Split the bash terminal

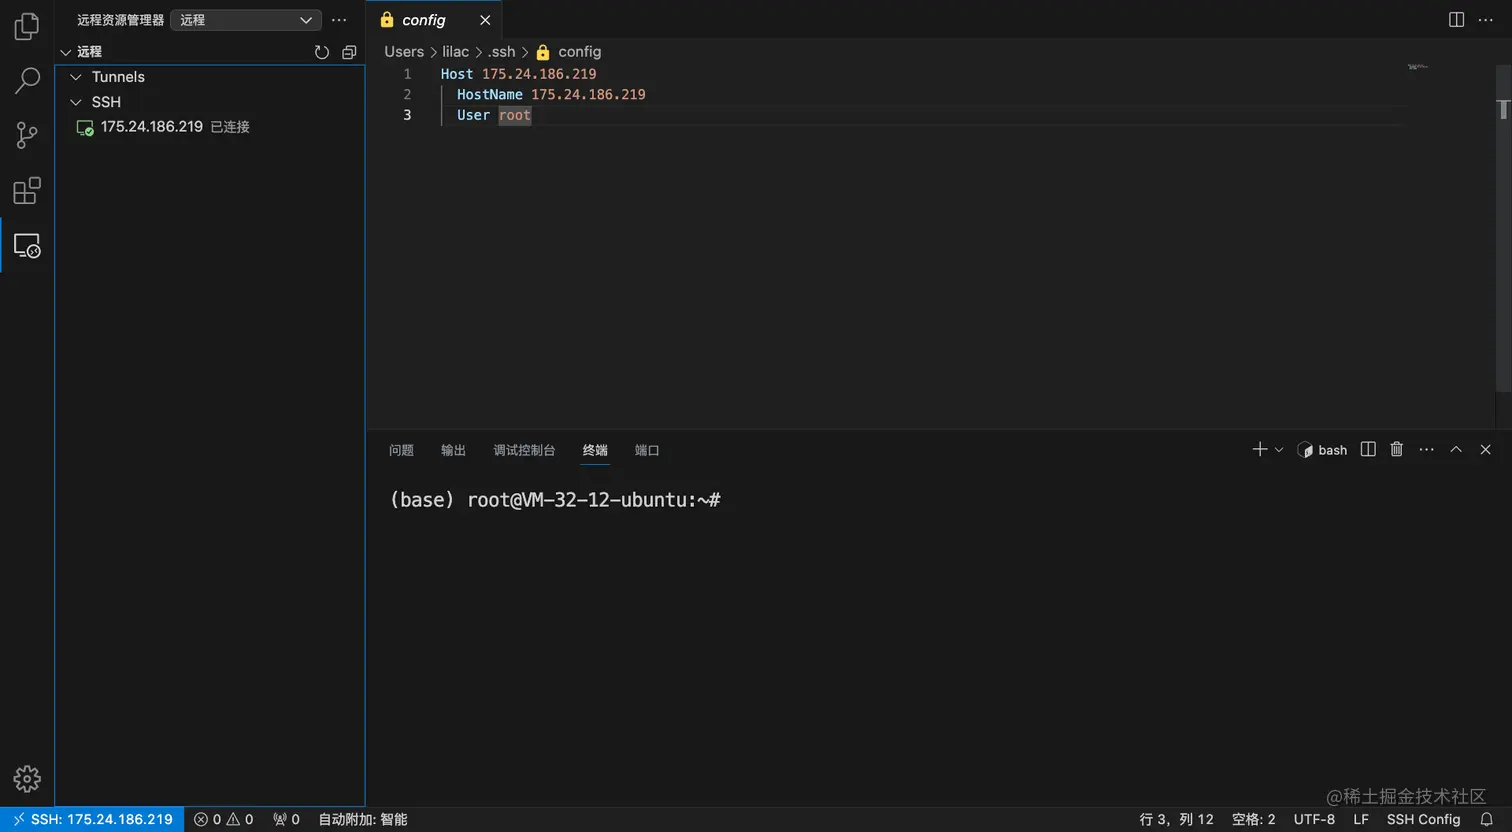coord(1367,449)
